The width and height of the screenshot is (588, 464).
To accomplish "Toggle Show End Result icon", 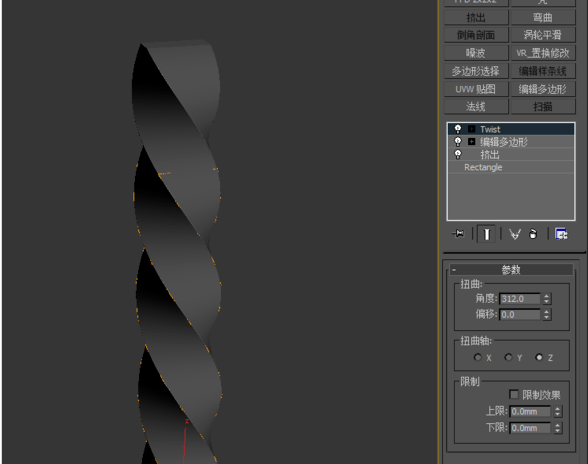I will point(486,234).
